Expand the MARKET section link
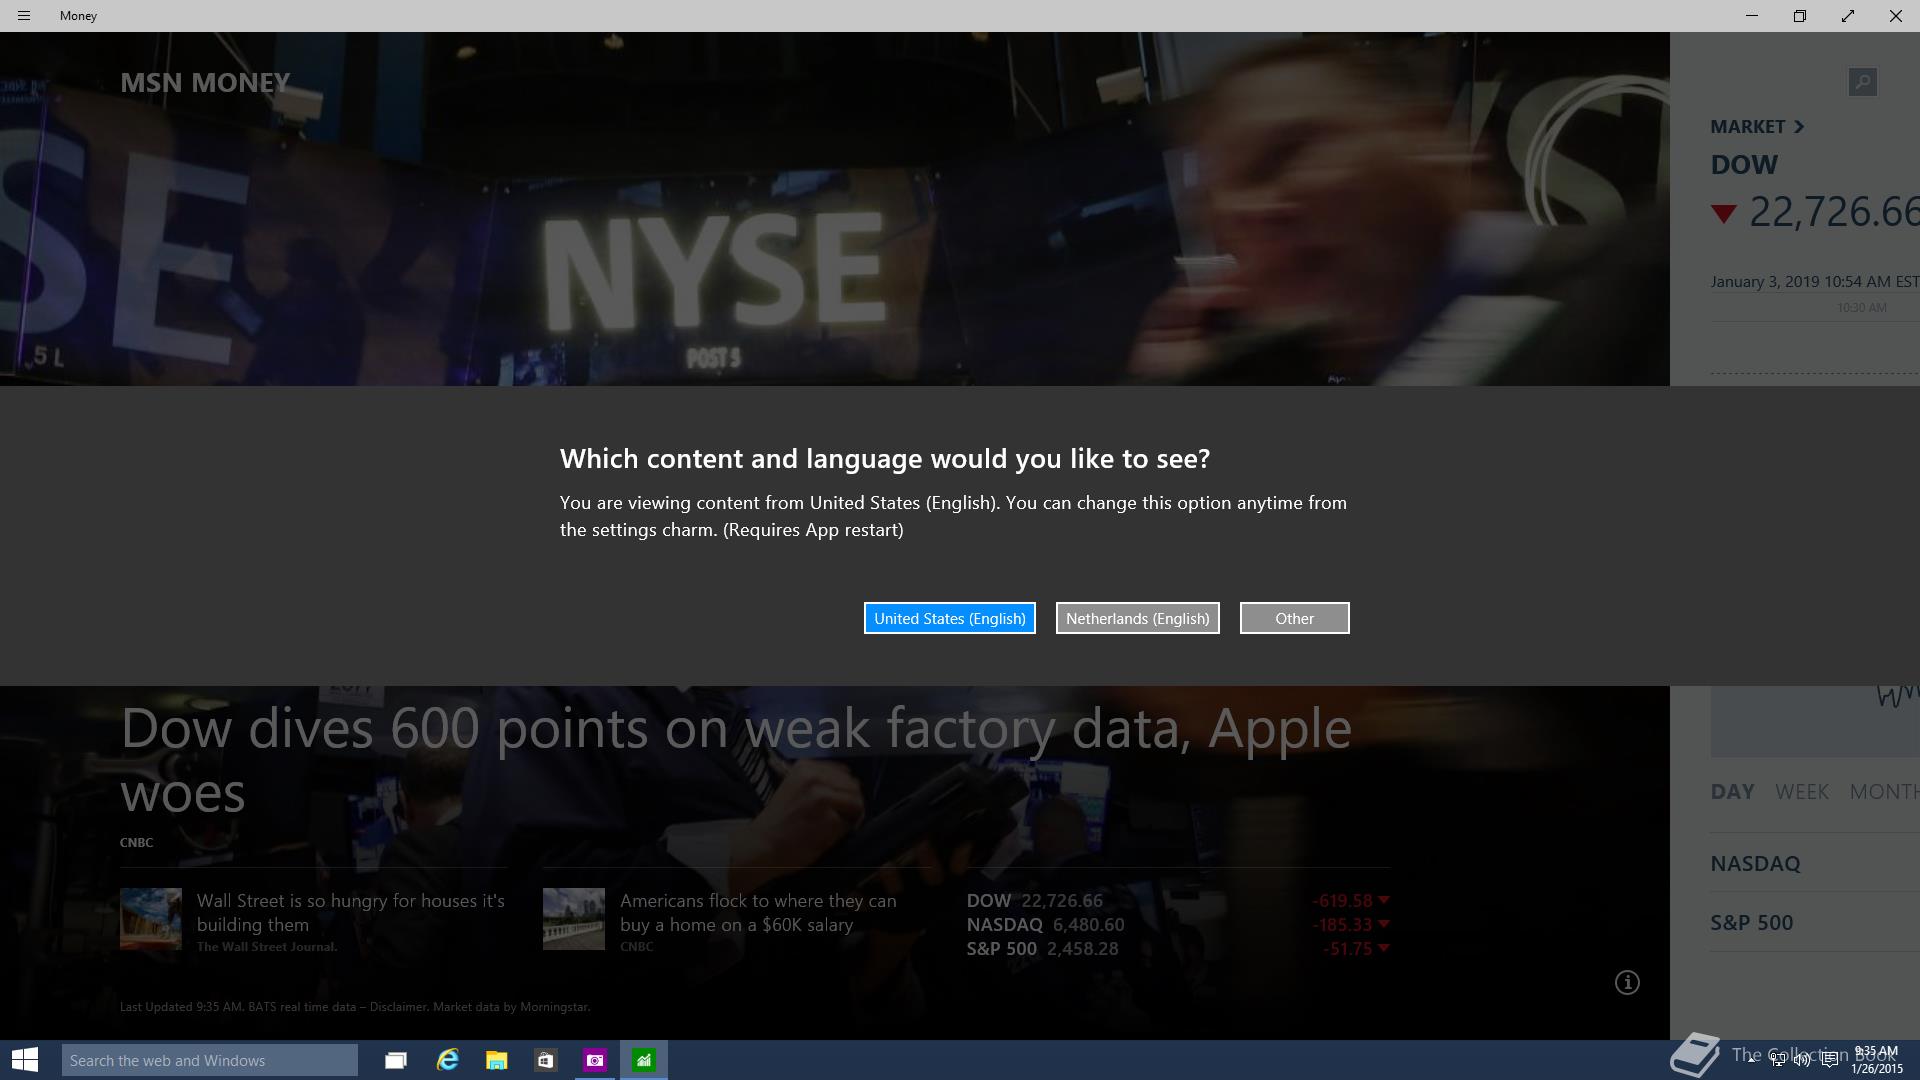 point(1757,126)
